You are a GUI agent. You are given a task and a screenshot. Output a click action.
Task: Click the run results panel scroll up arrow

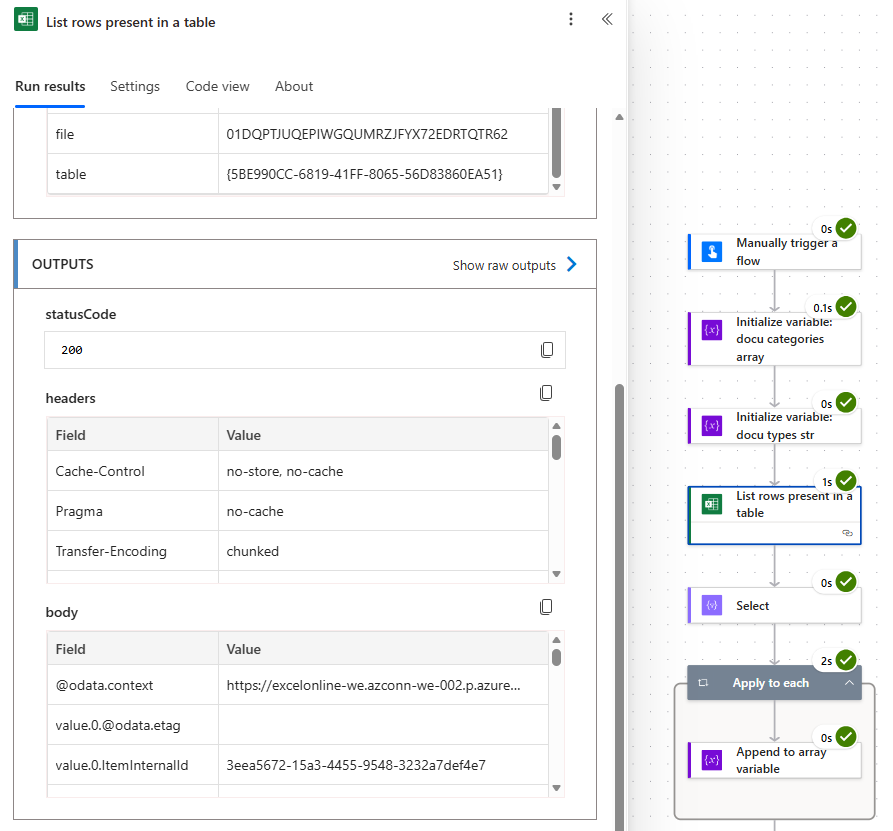pyautogui.click(x=619, y=117)
